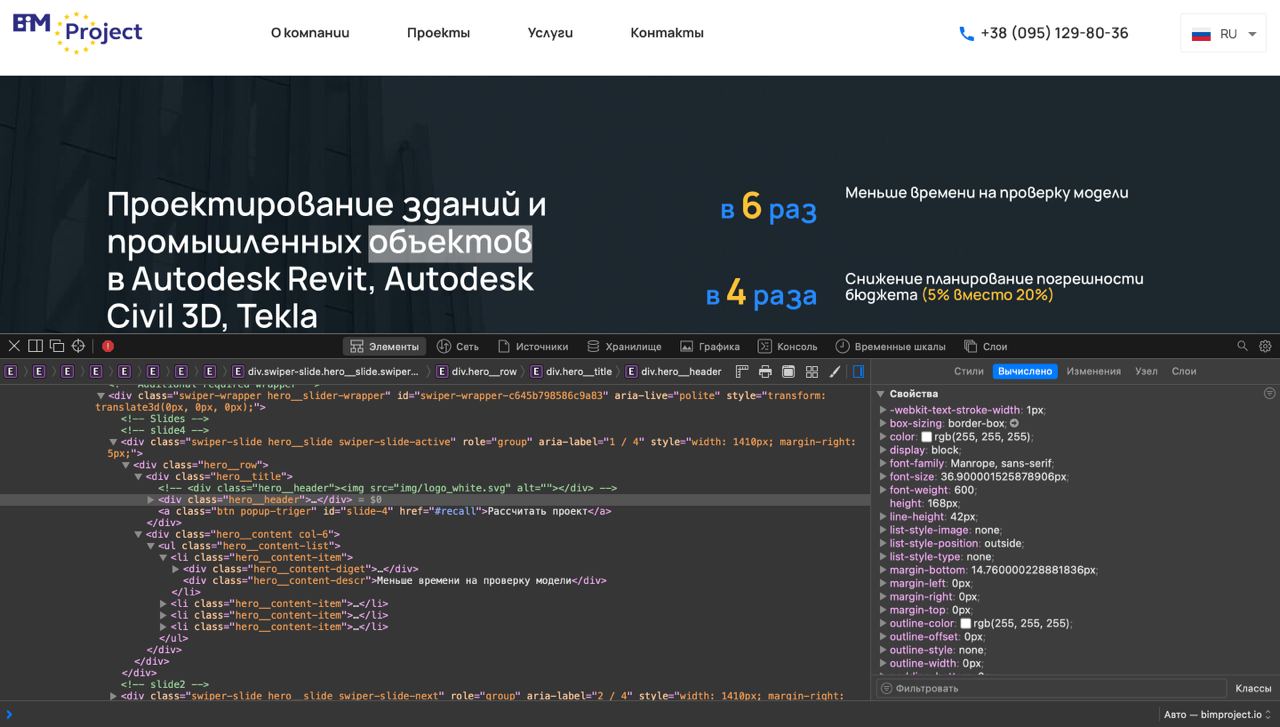The height and width of the screenshot is (727, 1280).
Task: Click the printer icon for print media styles
Action: [765, 371]
